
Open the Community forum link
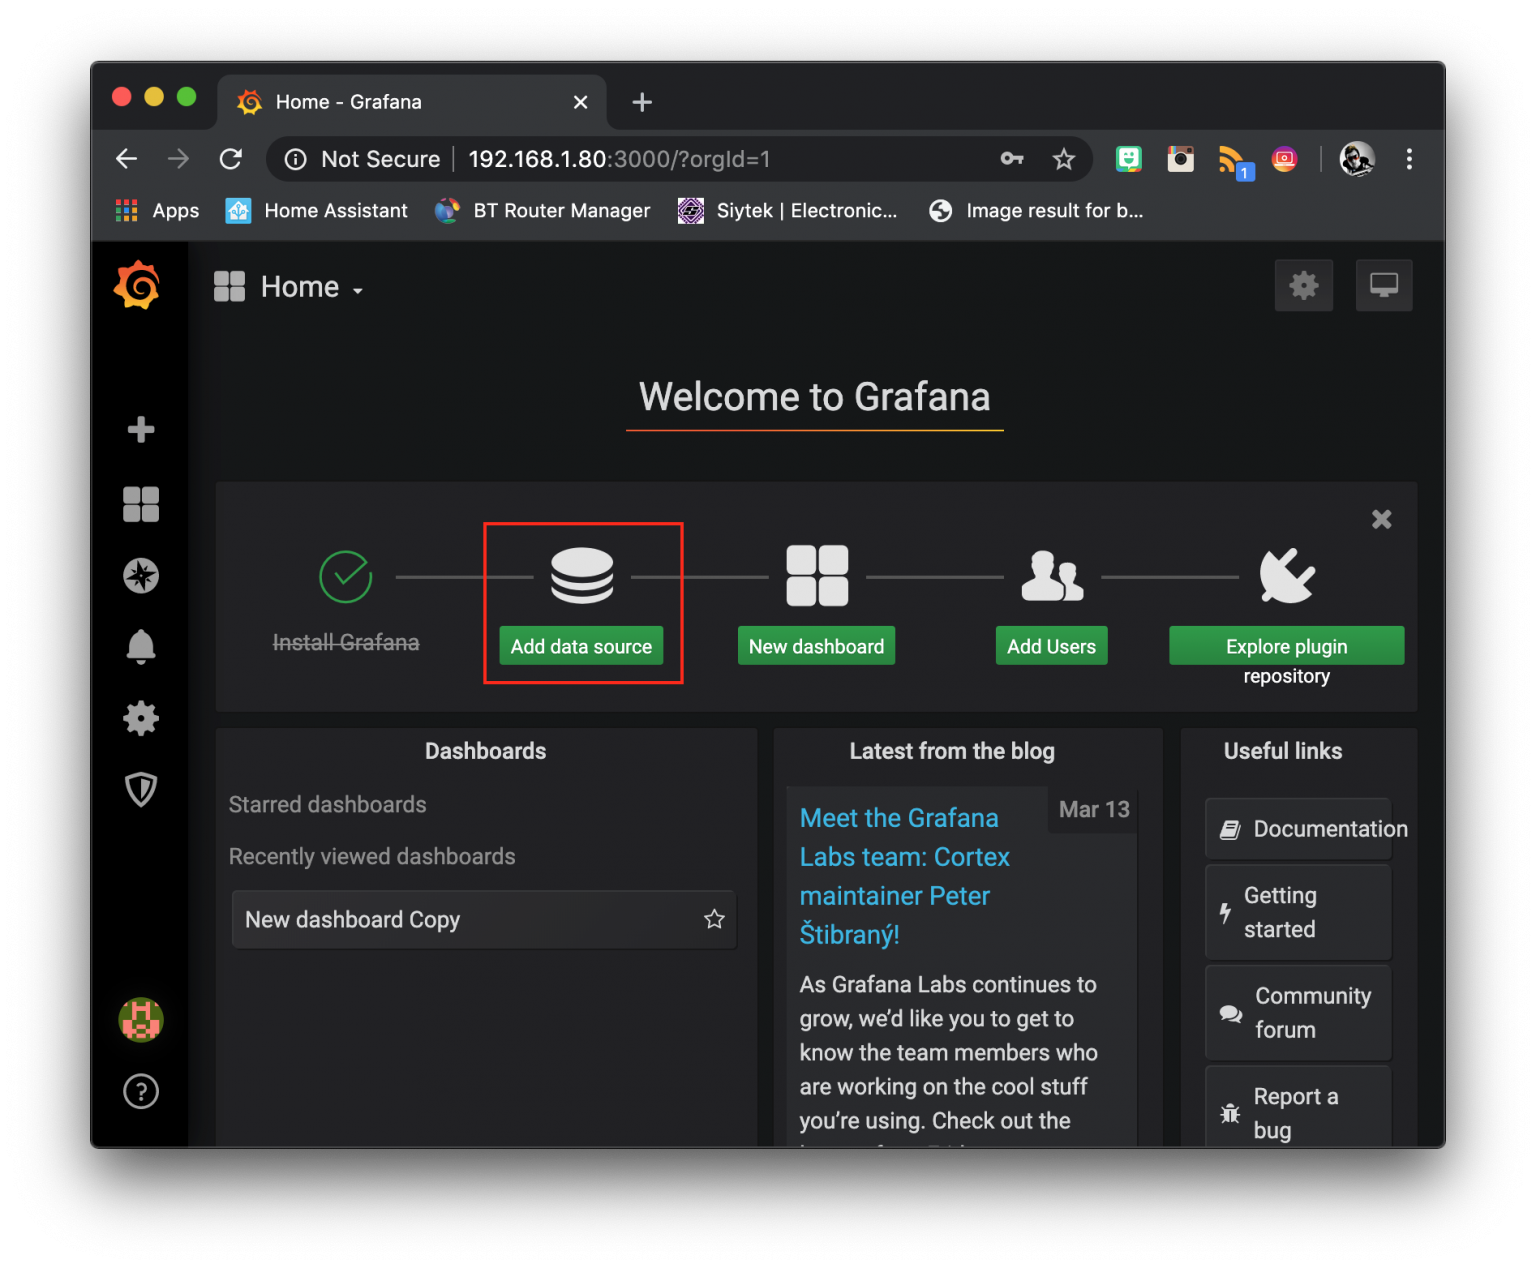1297,1013
